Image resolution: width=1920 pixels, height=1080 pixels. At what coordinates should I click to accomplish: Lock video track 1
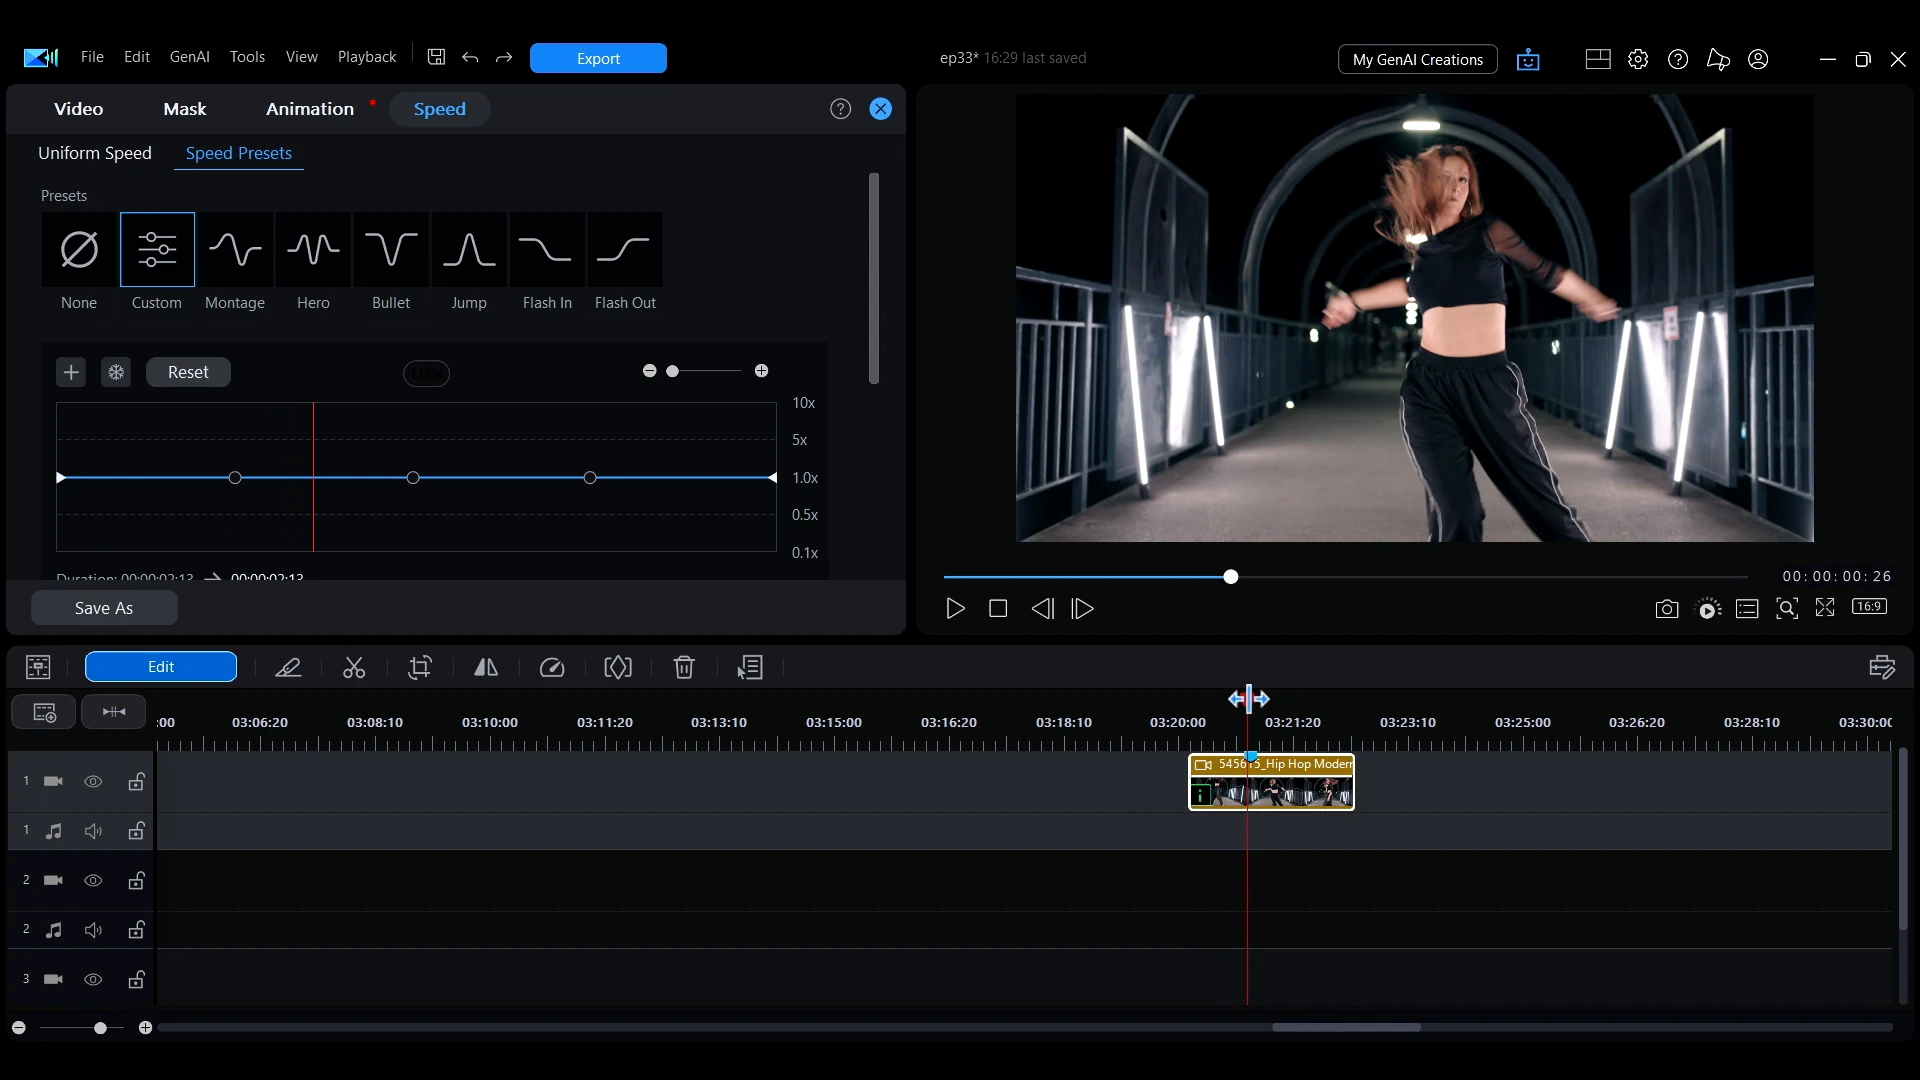tap(136, 782)
